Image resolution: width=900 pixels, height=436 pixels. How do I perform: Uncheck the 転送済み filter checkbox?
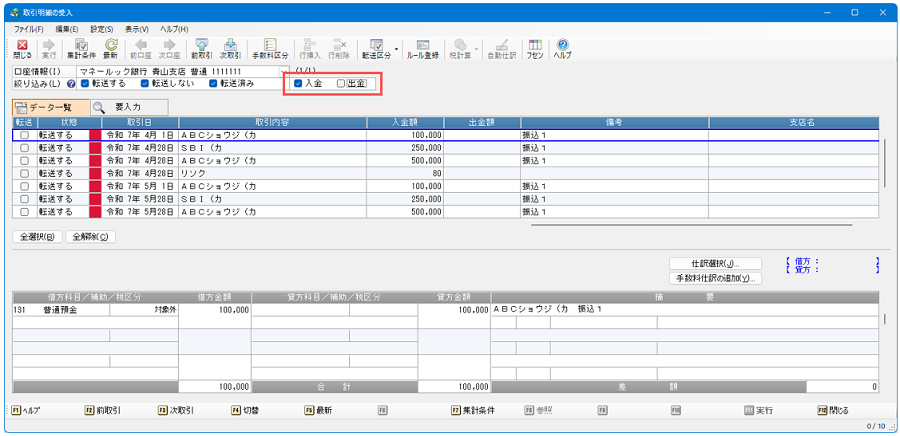212,84
